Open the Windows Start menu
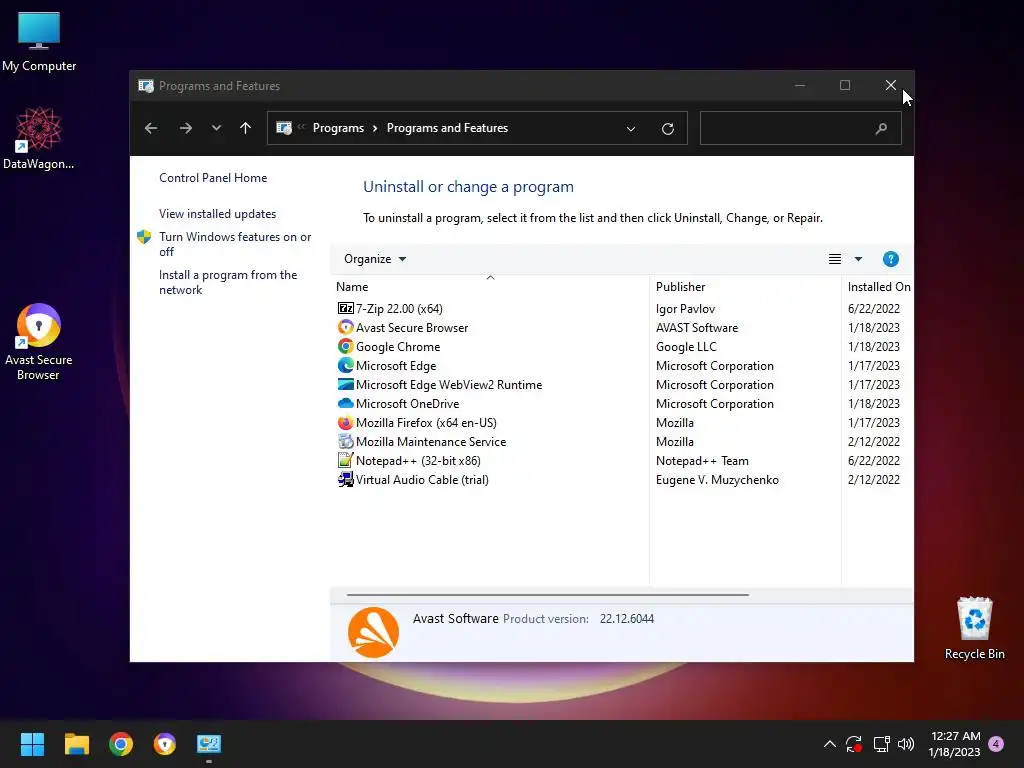Screen dimensions: 1024x768 pos(32,744)
